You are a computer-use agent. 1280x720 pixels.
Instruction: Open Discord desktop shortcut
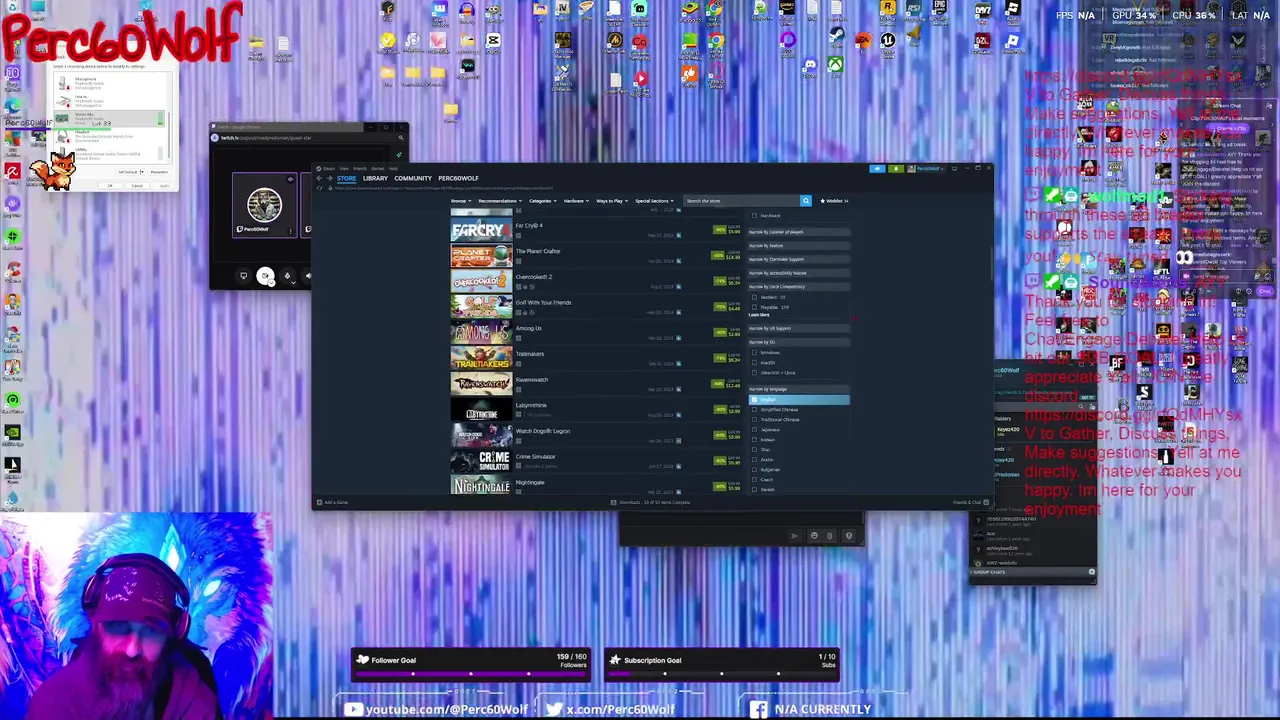tap(810, 66)
